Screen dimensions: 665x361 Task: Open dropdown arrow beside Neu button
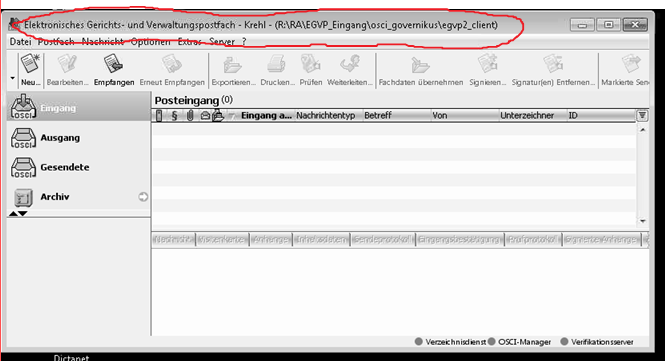[12, 78]
